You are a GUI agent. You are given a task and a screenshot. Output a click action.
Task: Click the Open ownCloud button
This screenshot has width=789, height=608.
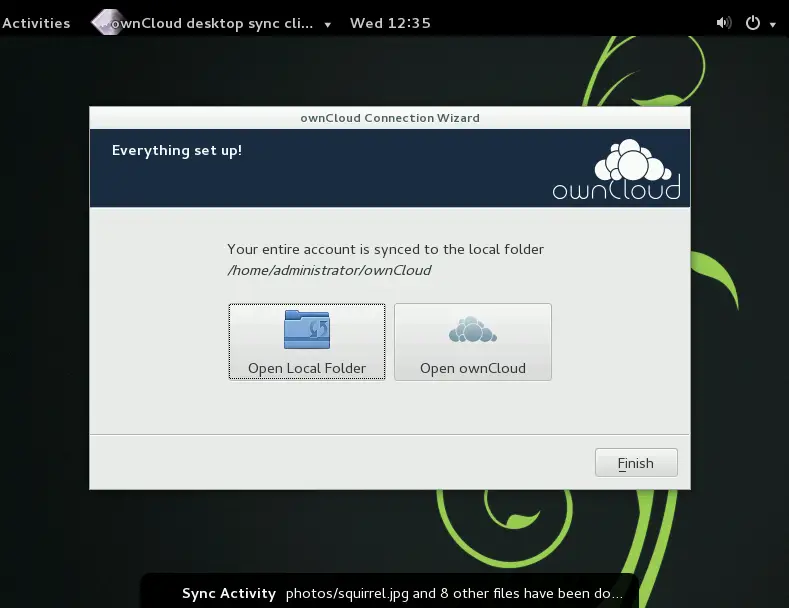pos(473,342)
